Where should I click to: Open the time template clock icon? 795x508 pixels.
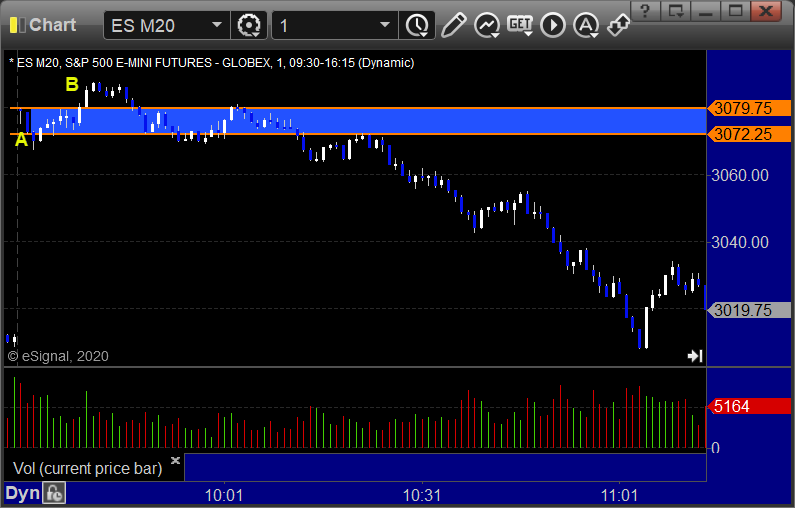click(418, 25)
